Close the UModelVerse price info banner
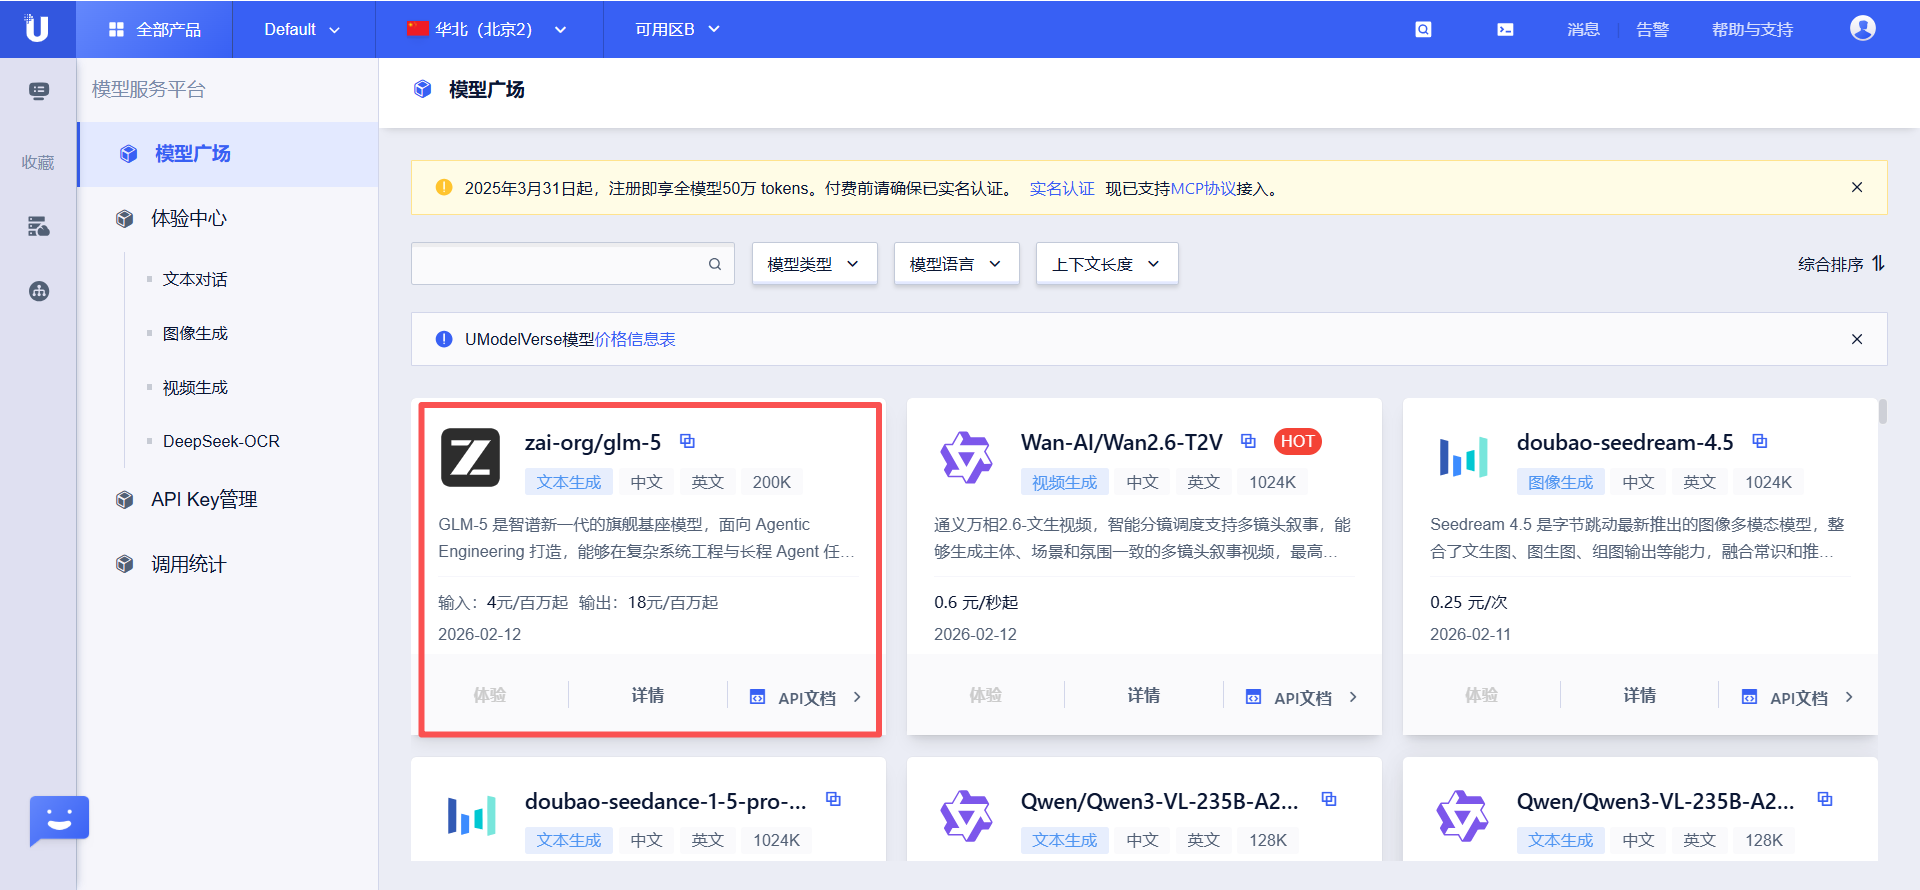 1857,339
